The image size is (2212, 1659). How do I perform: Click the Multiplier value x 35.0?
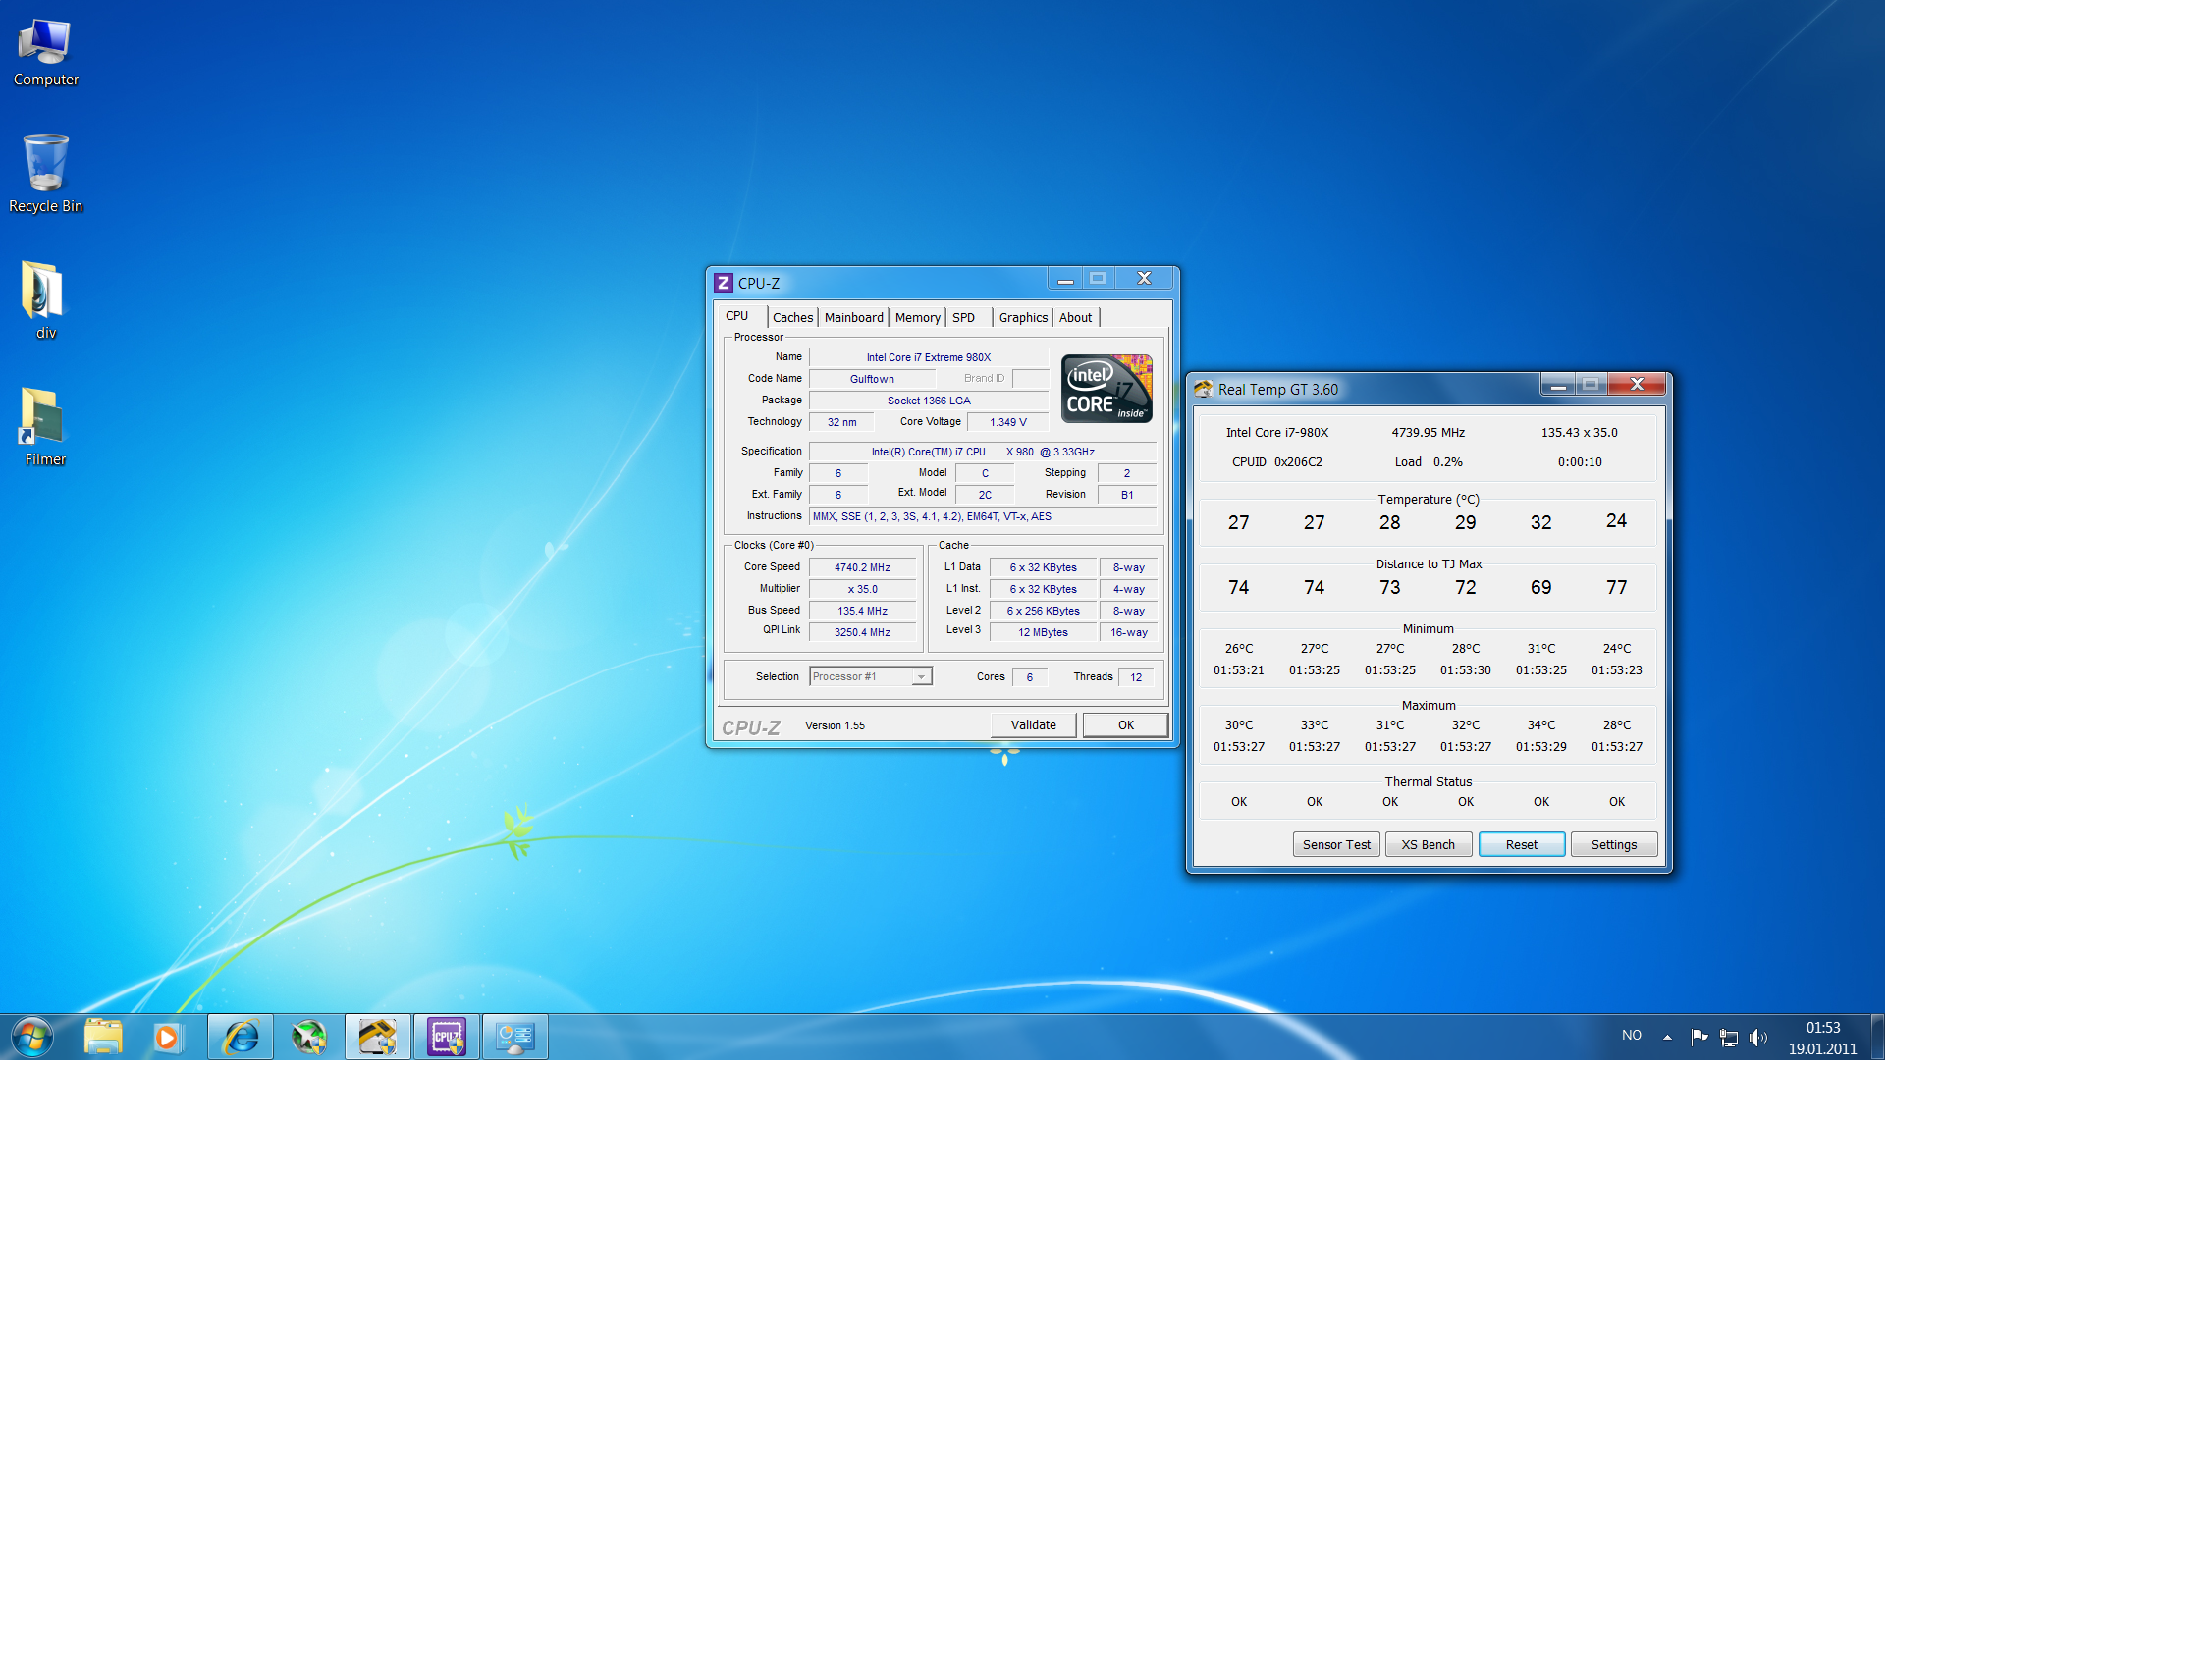point(862,589)
